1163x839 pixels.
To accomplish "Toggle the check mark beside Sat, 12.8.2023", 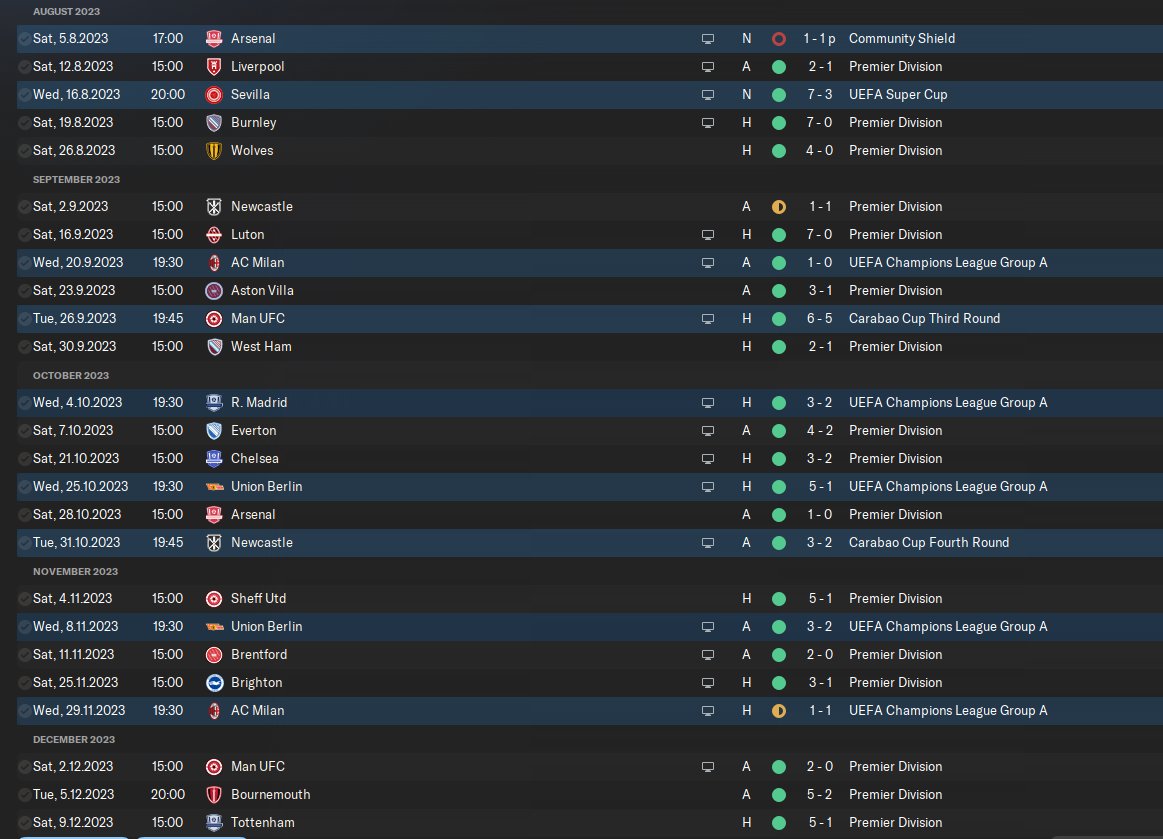I will (24, 67).
